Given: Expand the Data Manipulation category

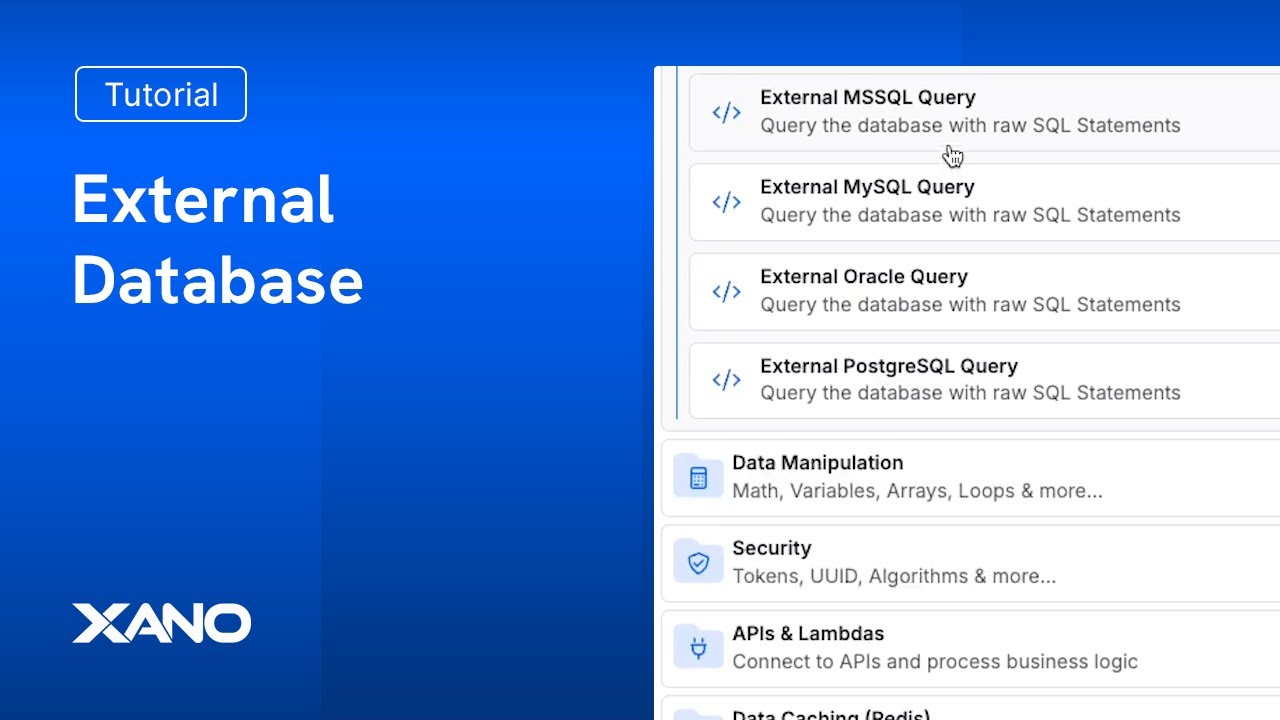Looking at the screenshot, I should [817, 463].
